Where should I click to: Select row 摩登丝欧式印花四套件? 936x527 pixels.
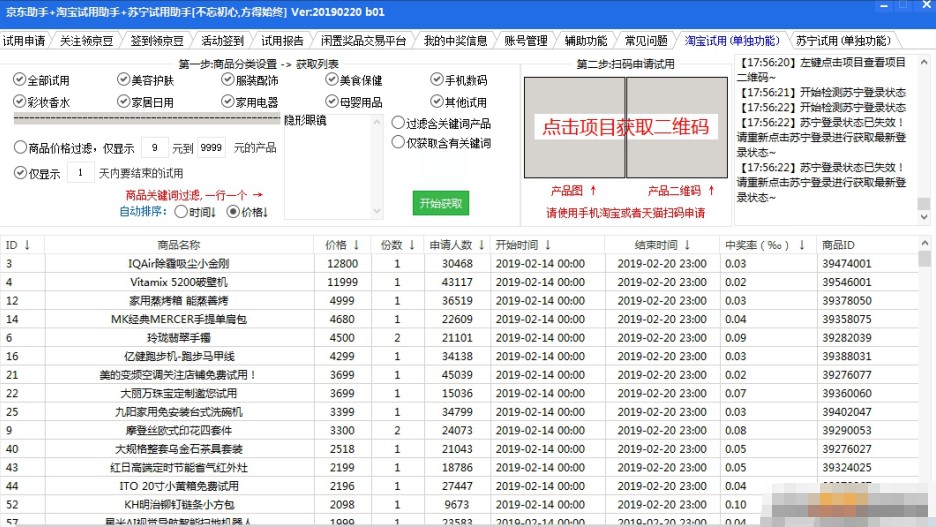click(x=459, y=430)
